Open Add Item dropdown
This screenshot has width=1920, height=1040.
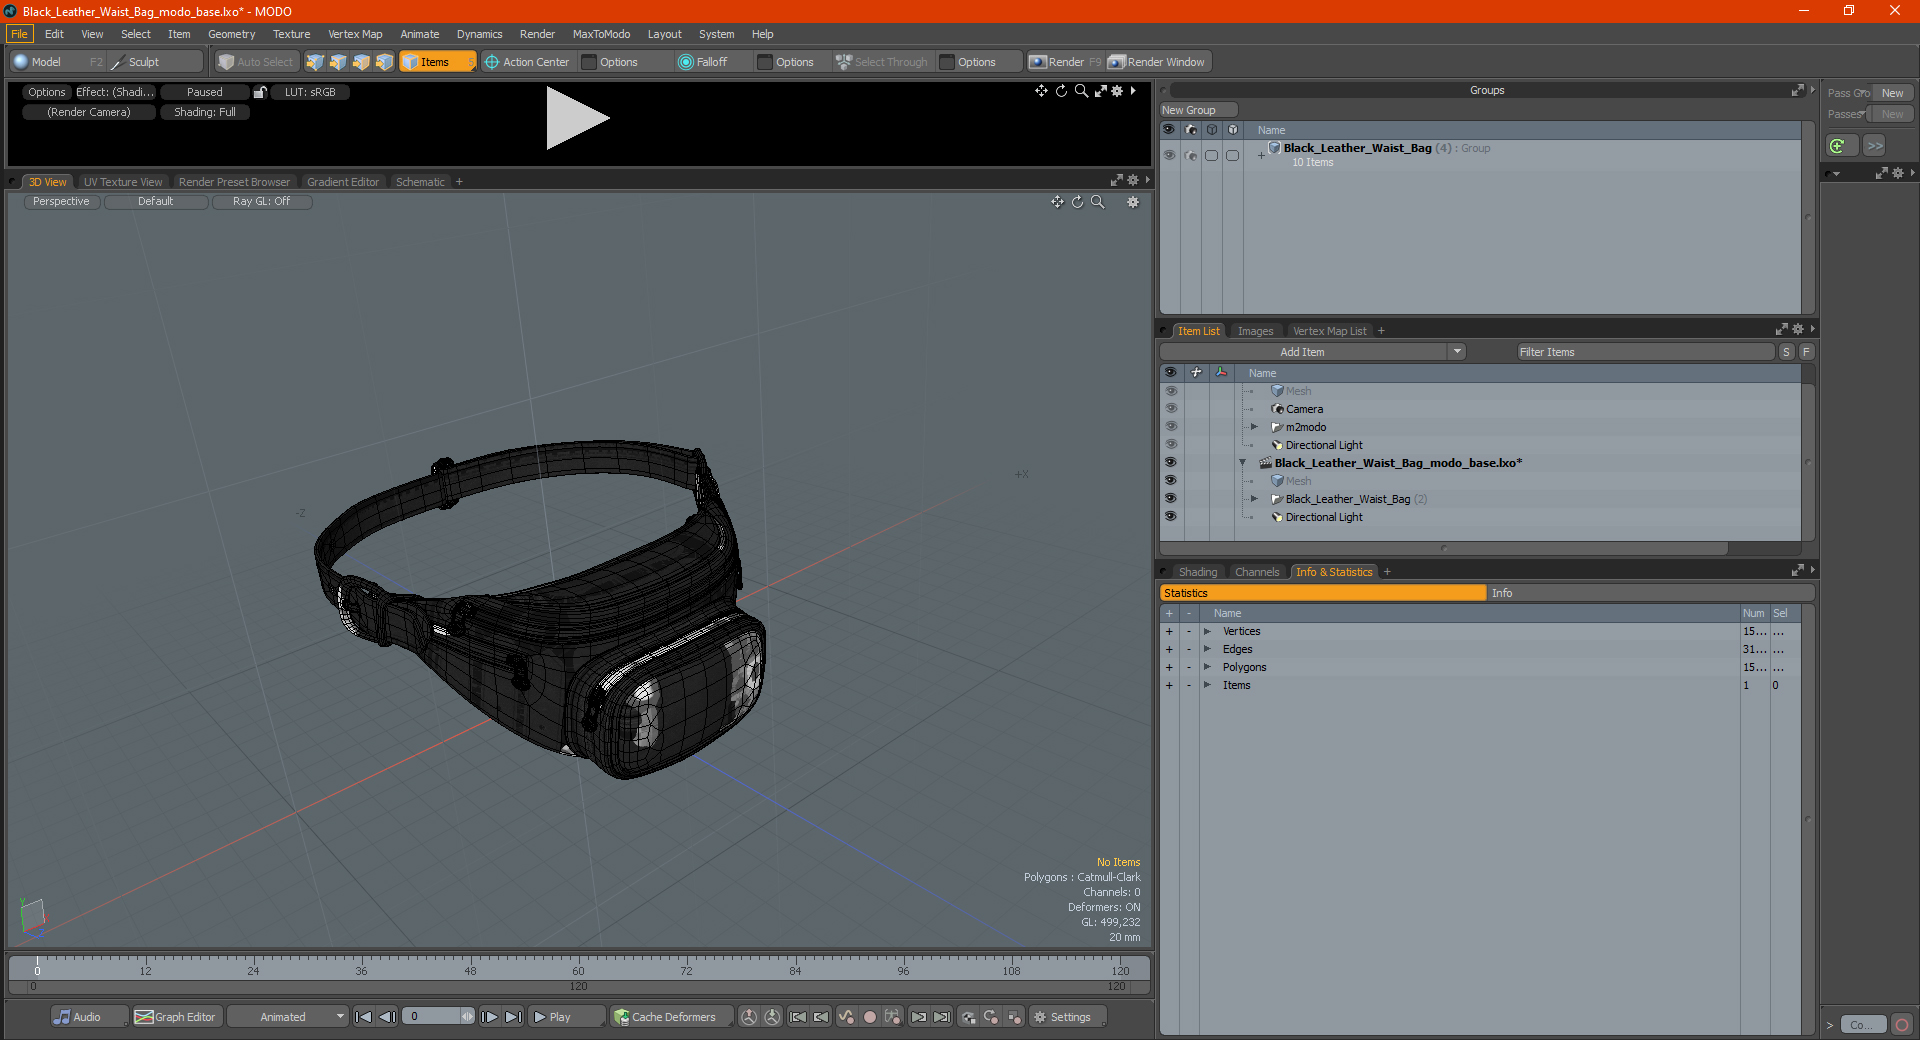click(x=1312, y=352)
